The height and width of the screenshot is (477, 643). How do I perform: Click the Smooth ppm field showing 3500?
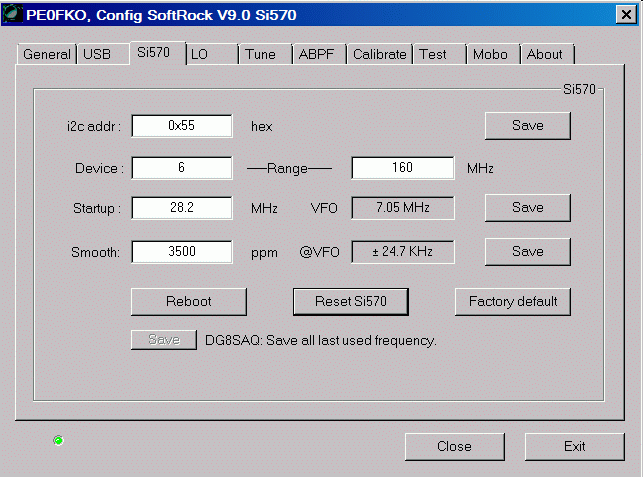tap(182, 252)
